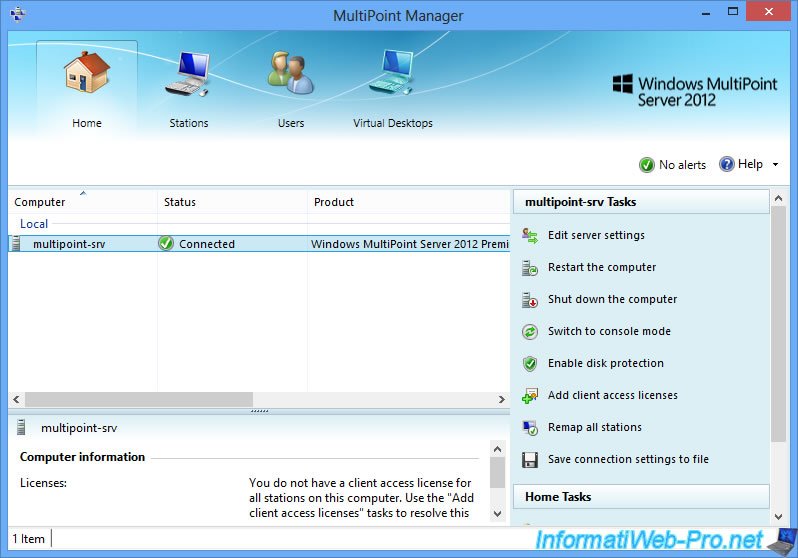Choose Remap all stations task
The image size is (798, 558).
[x=594, y=428]
